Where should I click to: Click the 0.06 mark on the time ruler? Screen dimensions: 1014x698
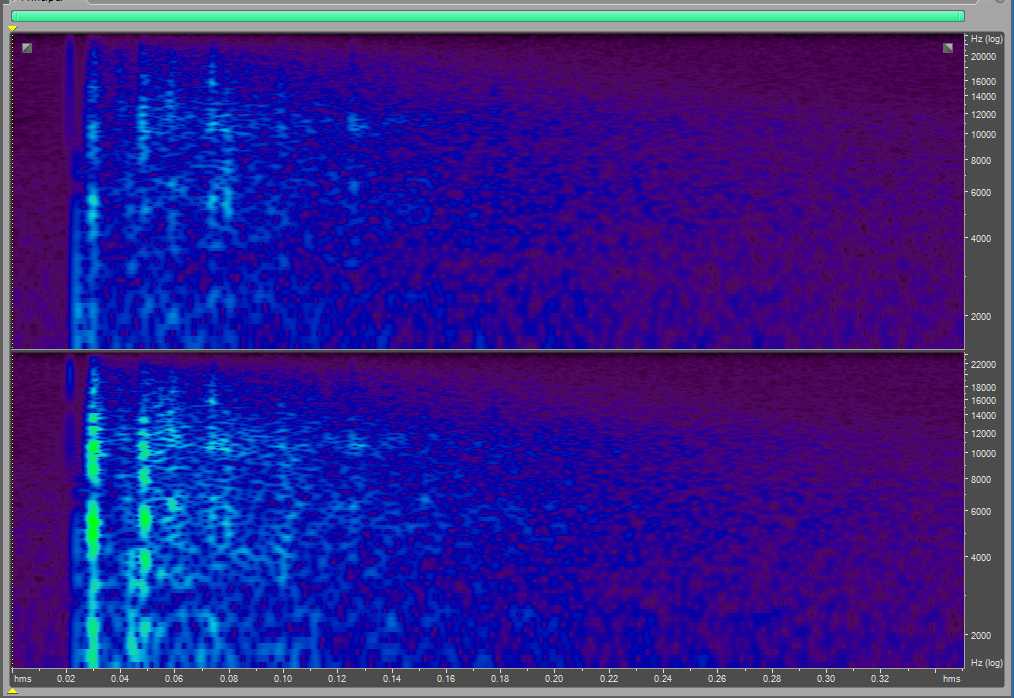(x=174, y=679)
